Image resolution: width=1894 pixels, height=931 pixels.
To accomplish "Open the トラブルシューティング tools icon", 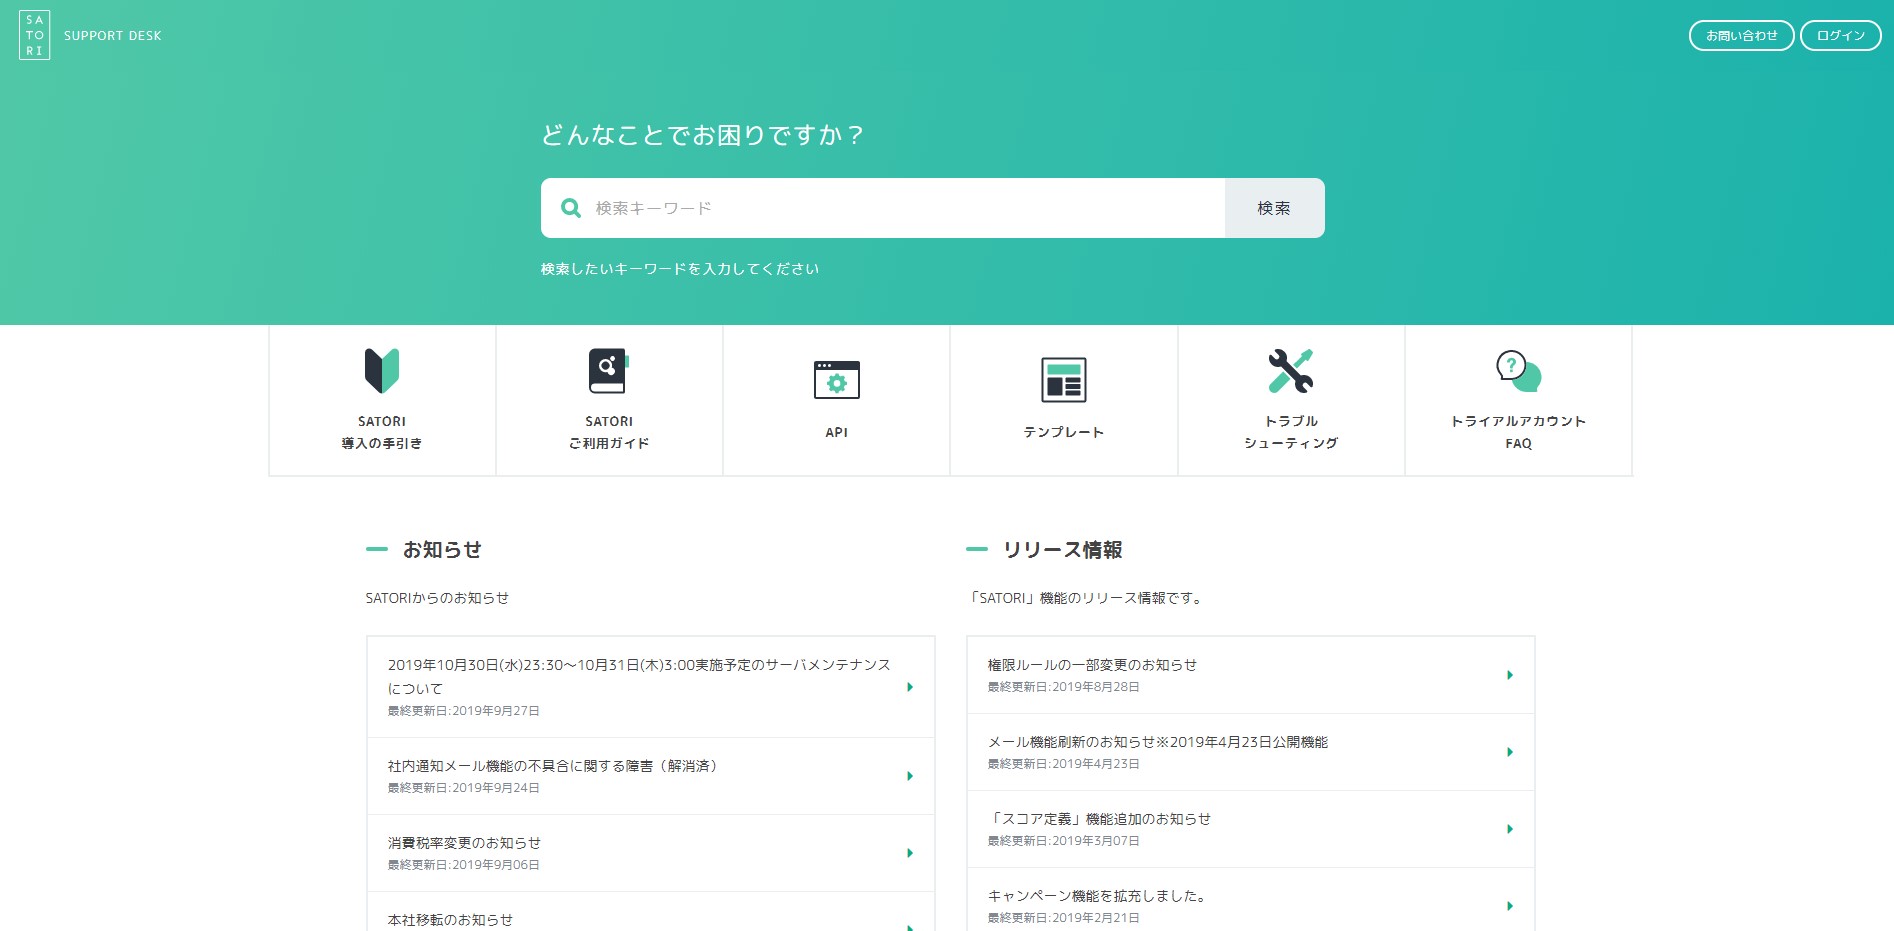I will 1291,371.
